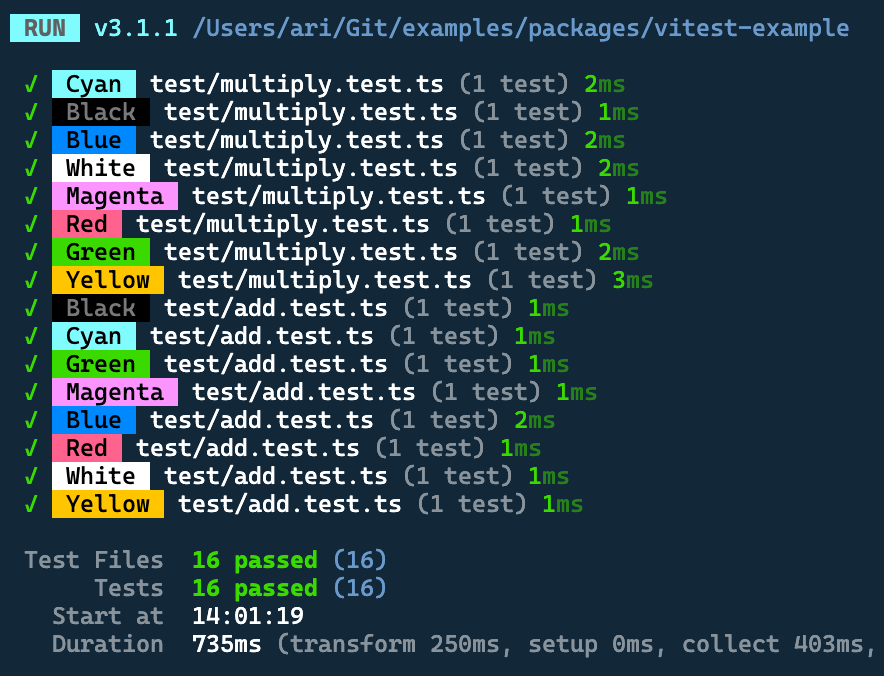The image size is (884, 676).
Task: Click the checkmark next to the Yellow add test
Action: [31, 504]
